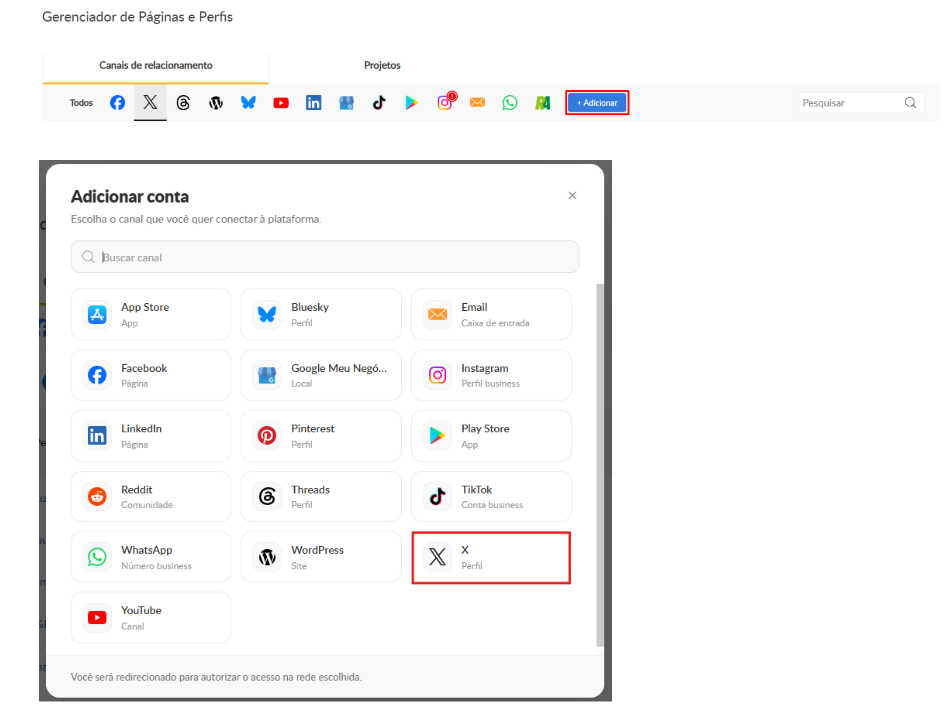This screenshot has height=726, width=950.
Task: Focus the Buscar canal search field
Action: pos(325,257)
